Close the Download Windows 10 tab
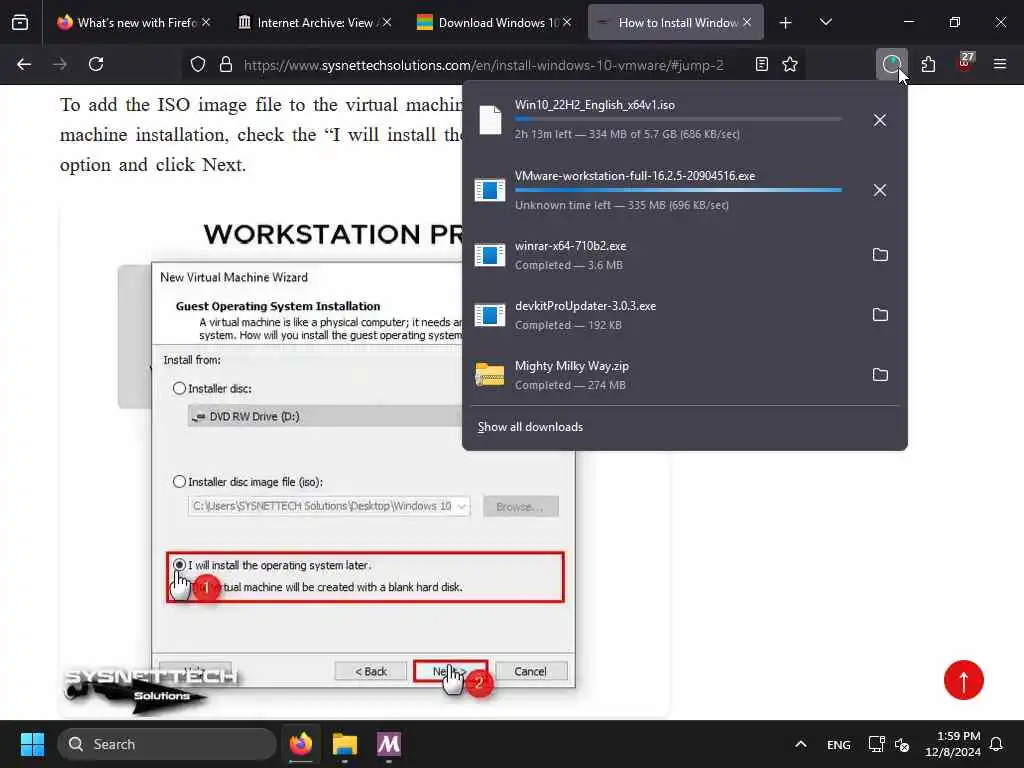This screenshot has height=768, width=1024. (567, 22)
